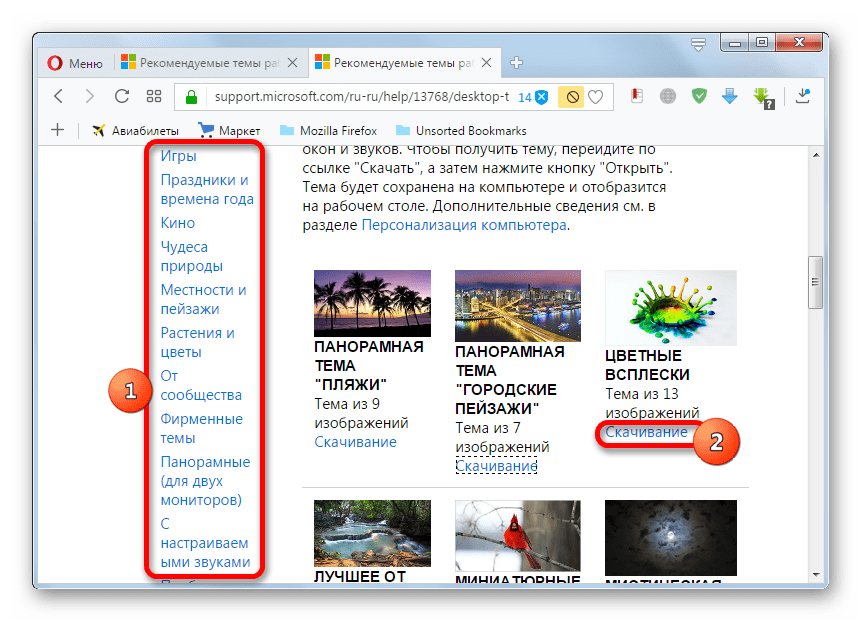Open the Маркет bookmark
This screenshot has width=862, height=622.
point(229,131)
